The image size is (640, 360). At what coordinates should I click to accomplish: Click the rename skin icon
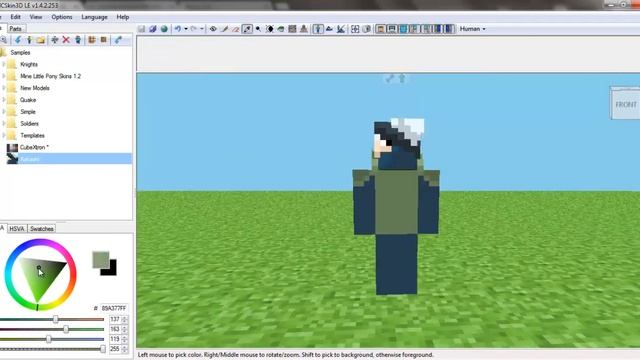(x=55, y=40)
